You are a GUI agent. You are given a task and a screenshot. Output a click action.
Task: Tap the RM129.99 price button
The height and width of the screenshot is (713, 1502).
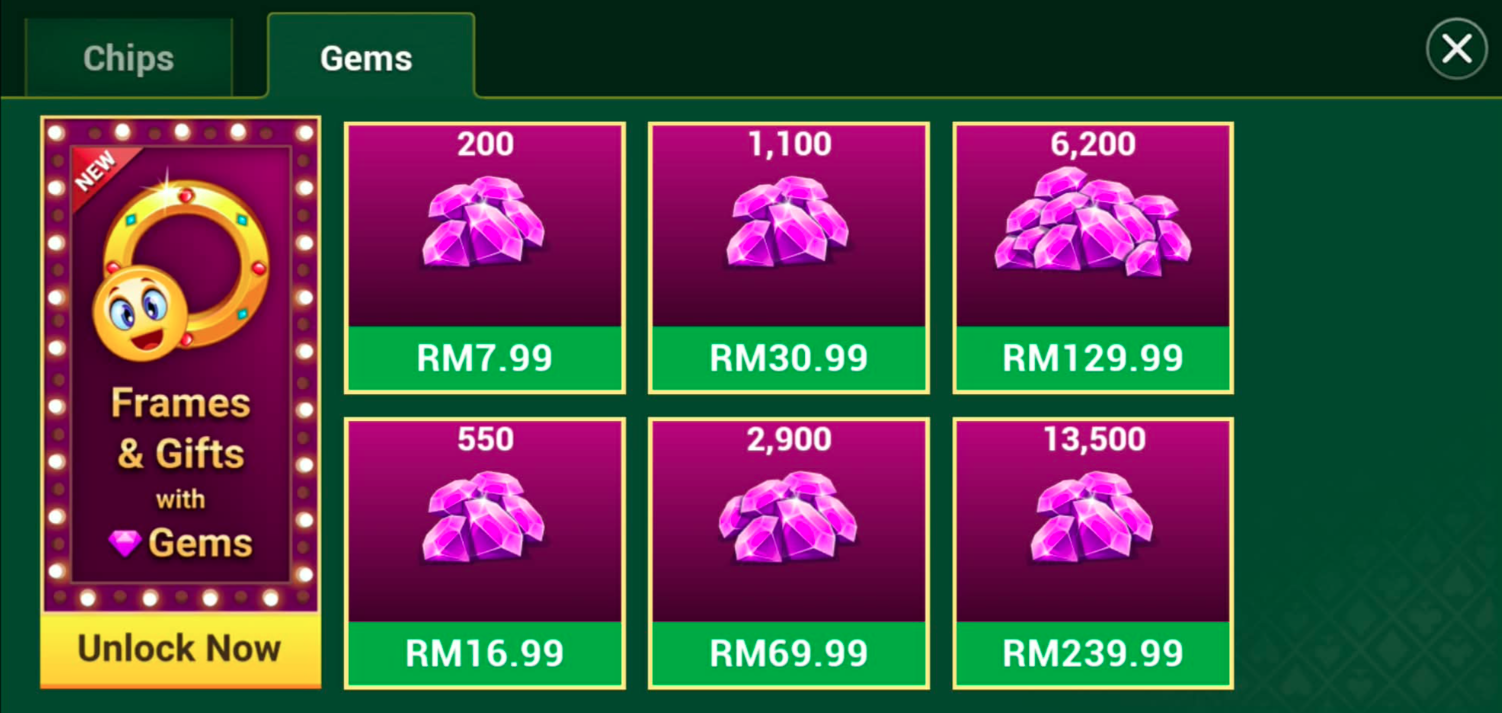click(1093, 358)
